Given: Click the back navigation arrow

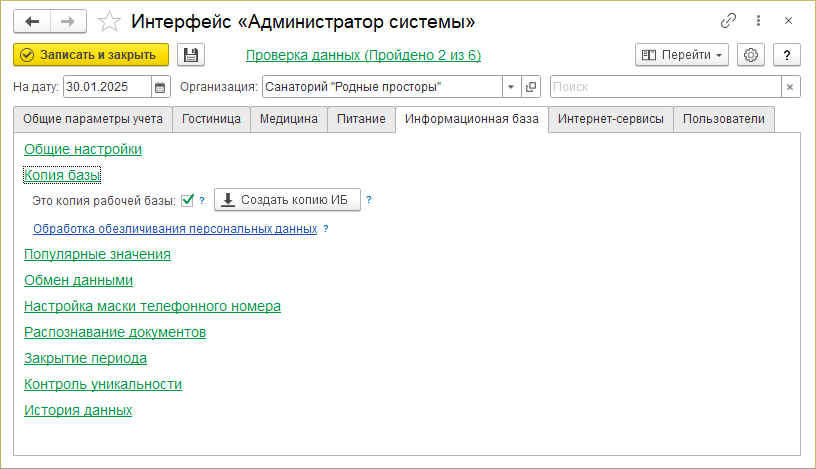Looking at the screenshot, I should point(31,21).
